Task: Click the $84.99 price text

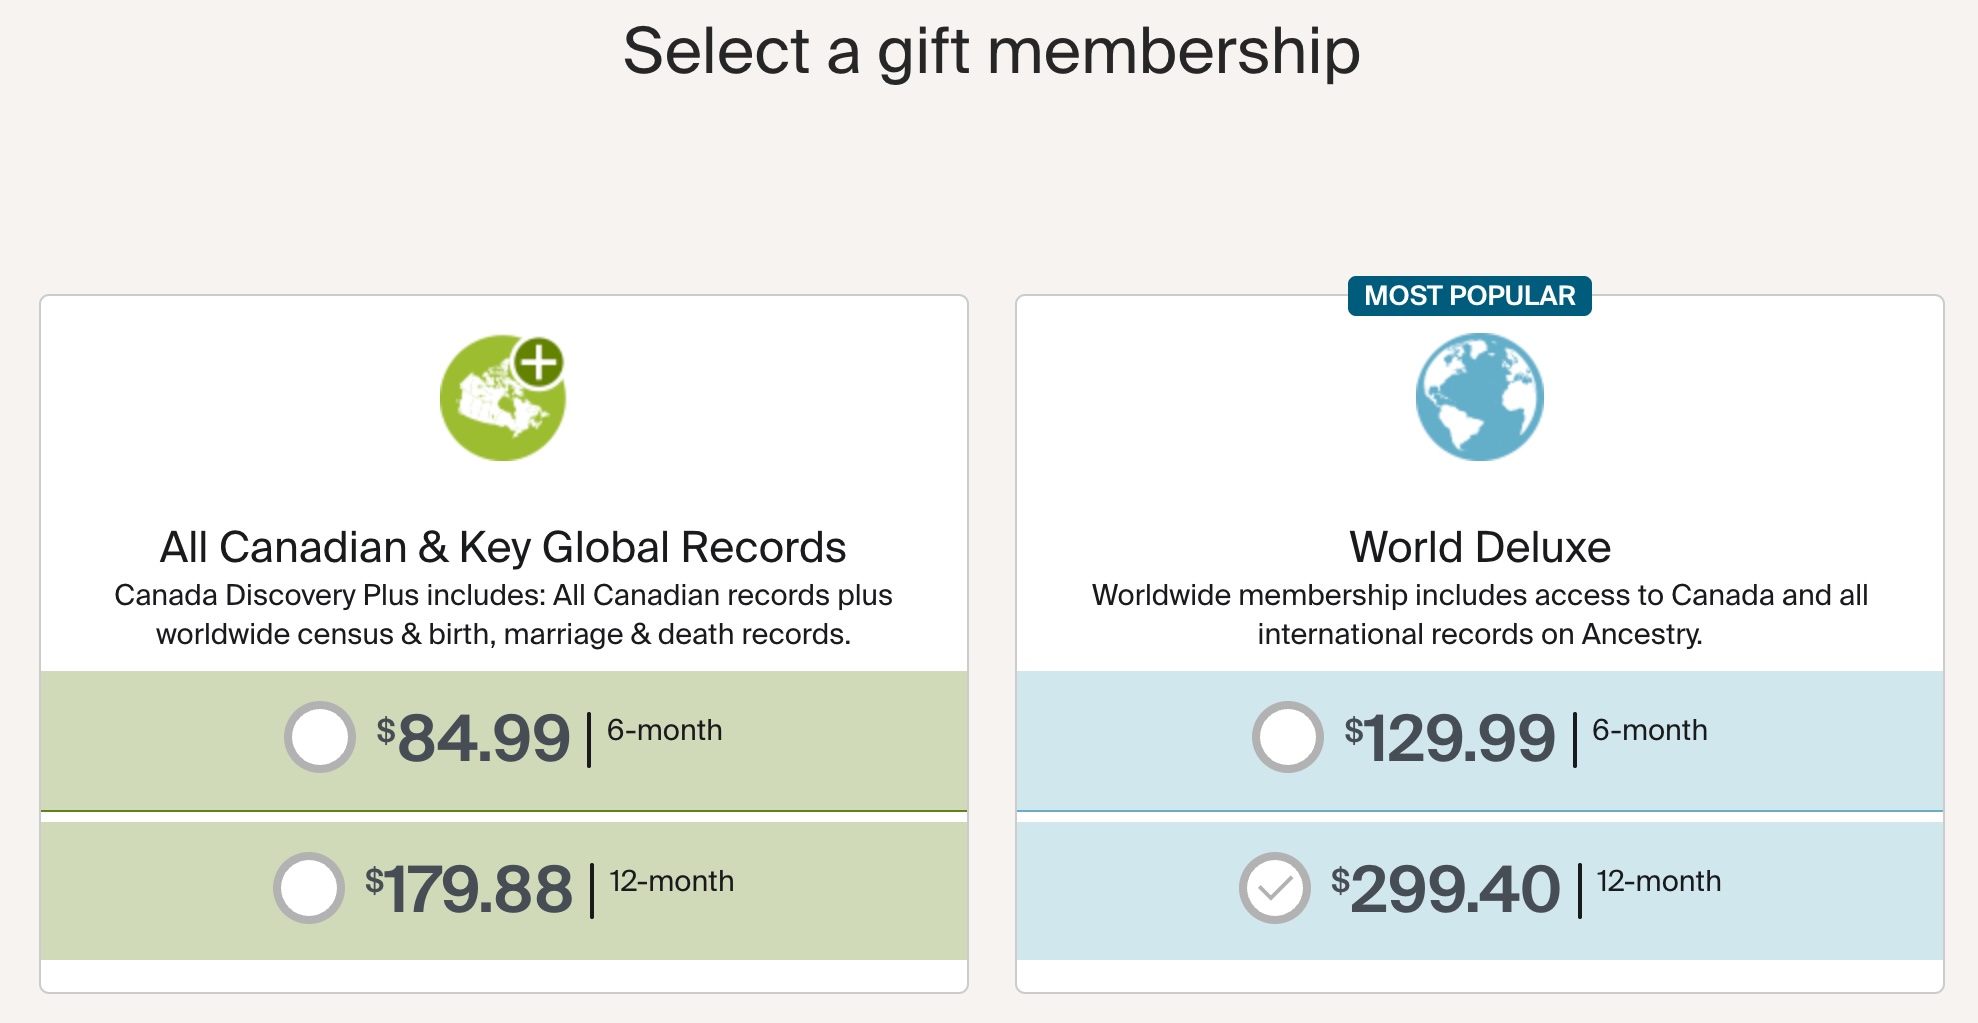Action: point(473,739)
